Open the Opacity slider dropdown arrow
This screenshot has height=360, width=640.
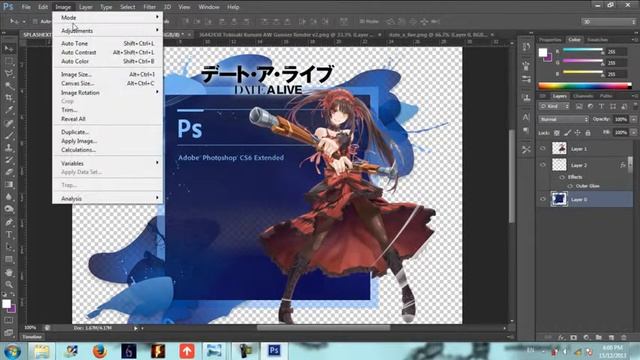point(633,119)
